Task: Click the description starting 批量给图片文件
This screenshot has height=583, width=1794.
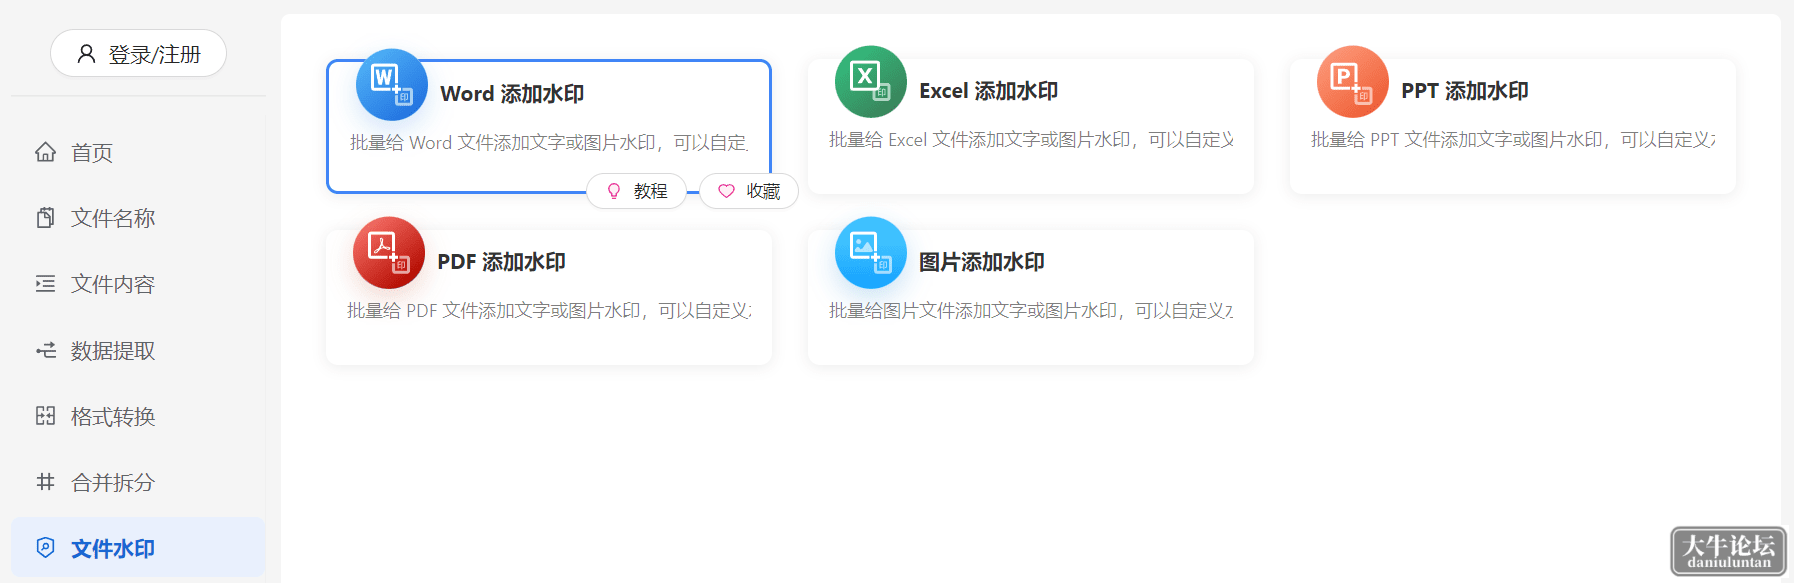Action: pos(1031,311)
